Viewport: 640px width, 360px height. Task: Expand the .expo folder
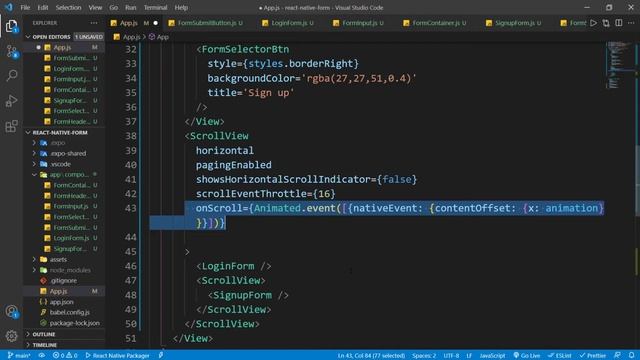[58, 143]
